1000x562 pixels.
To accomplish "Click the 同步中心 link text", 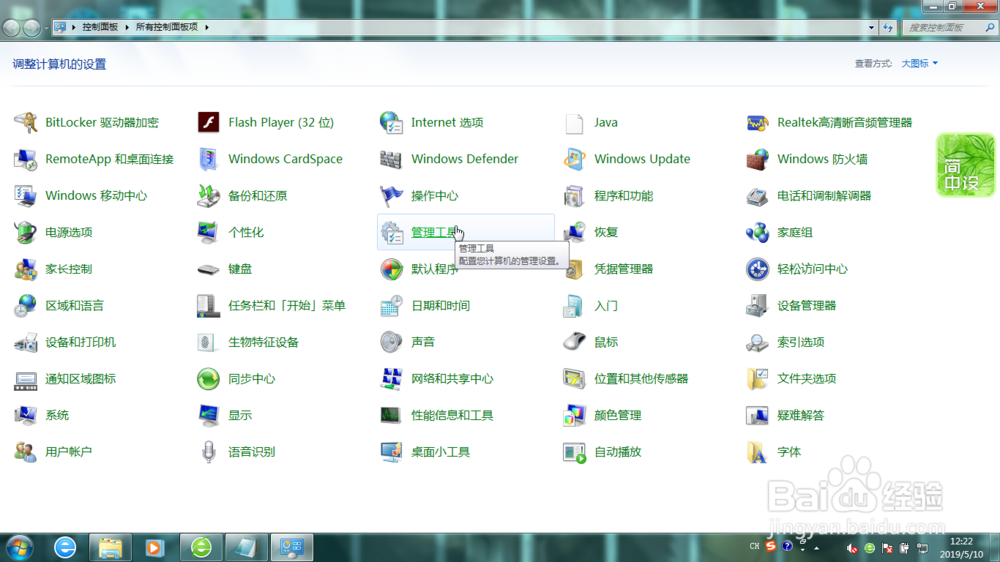I will pyautogui.click(x=251, y=379).
